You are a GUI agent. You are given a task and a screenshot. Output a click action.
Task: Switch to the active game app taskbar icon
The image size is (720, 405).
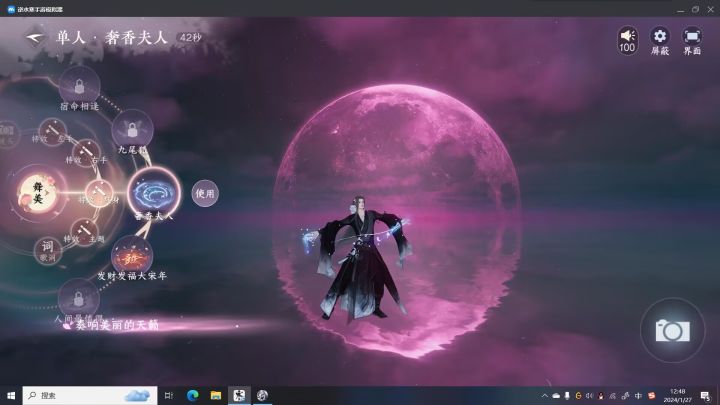pos(239,395)
